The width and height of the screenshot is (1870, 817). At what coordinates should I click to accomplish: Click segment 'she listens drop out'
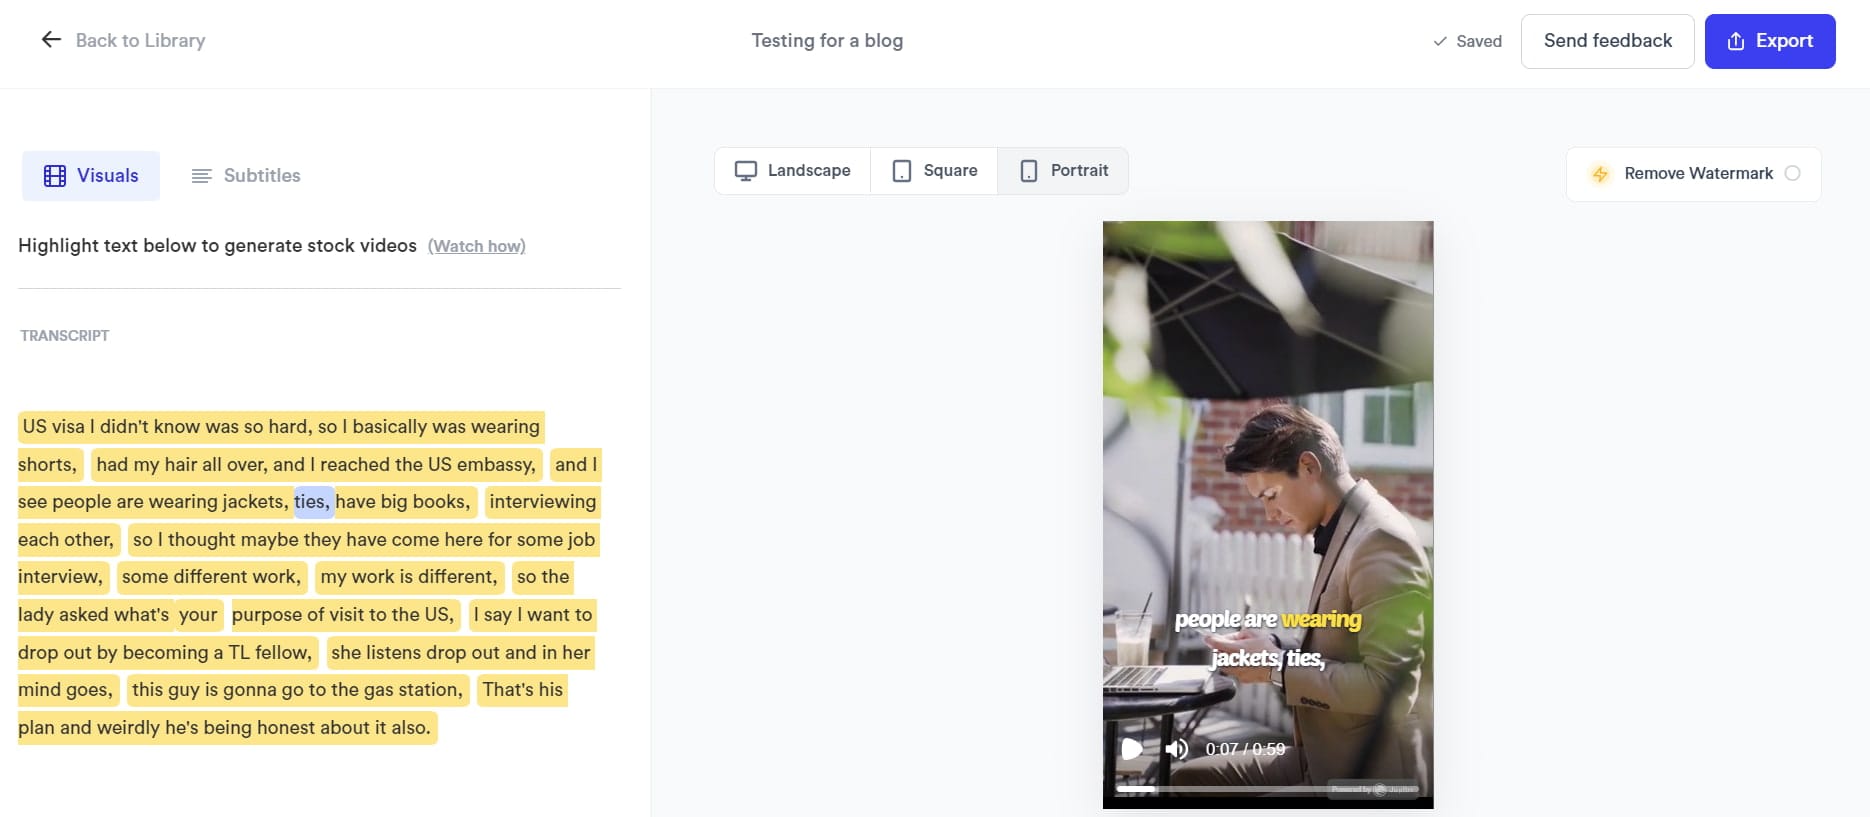point(460,653)
